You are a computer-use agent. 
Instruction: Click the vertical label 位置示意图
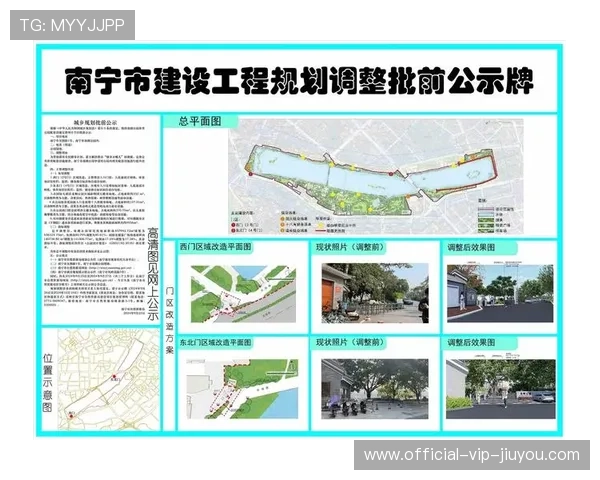tap(47, 383)
